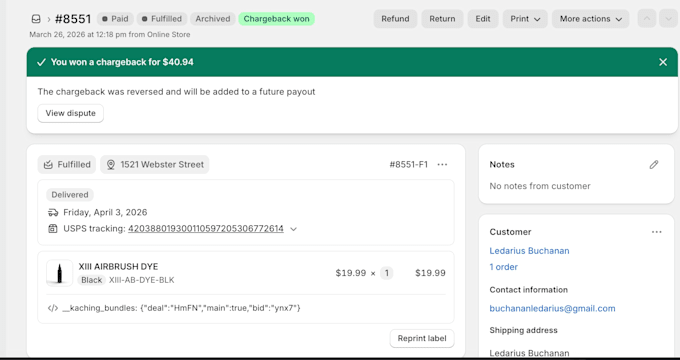Image resolution: width=680 pixels, height=360 pixels.
Task: Go to previous order arrow
Action: point(647,19)
